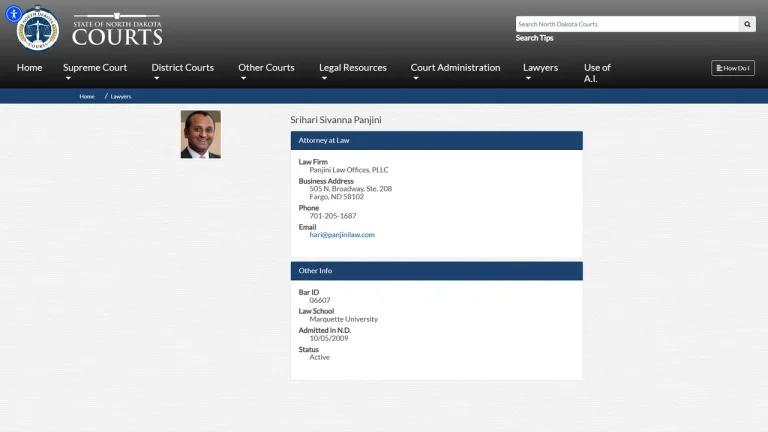
Task: Click the address line 505 N. Broadway, Ste. 208
Action: tap(351, 189)
